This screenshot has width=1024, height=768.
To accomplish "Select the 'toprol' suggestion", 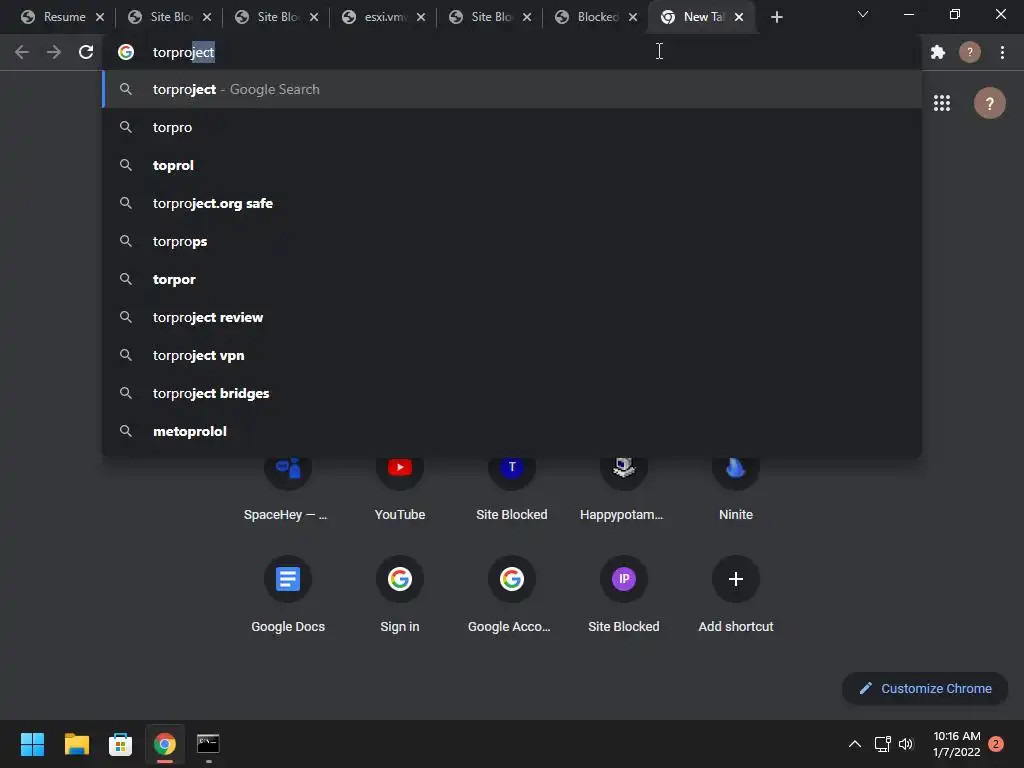I will tap(512, 165).
